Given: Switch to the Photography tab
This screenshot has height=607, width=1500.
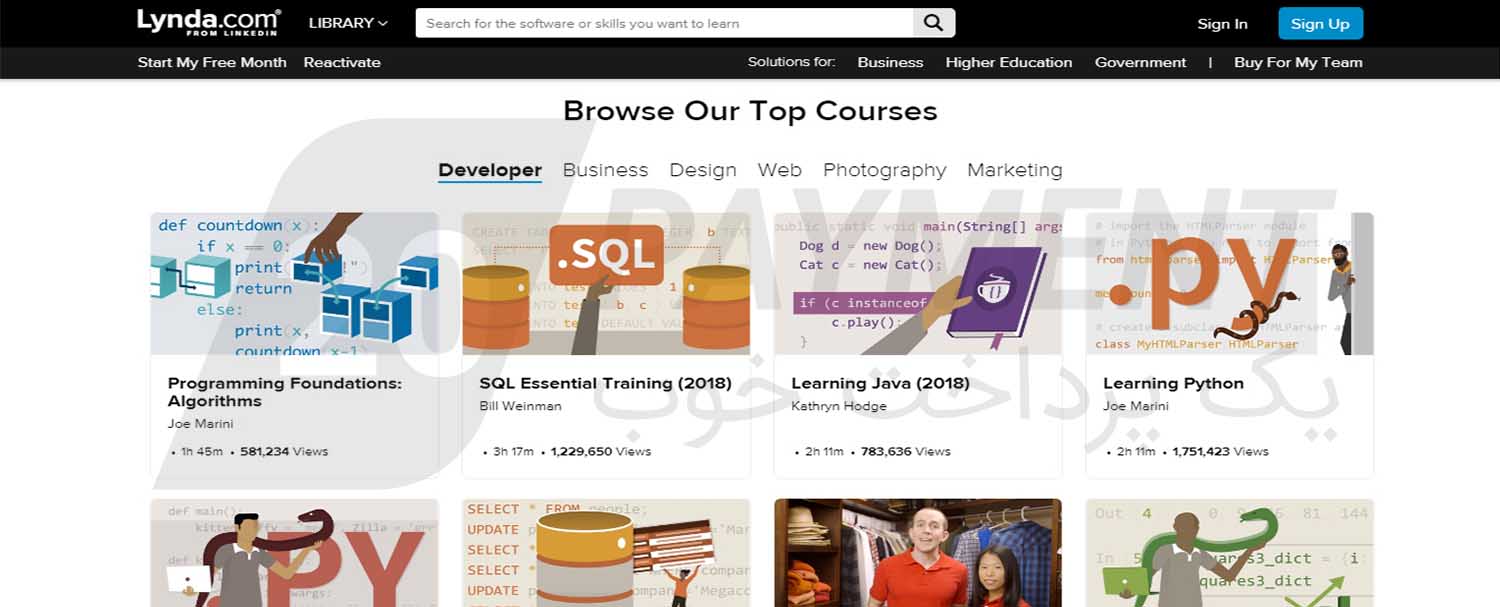Looking at the screenshot, I should click(885, 170).
